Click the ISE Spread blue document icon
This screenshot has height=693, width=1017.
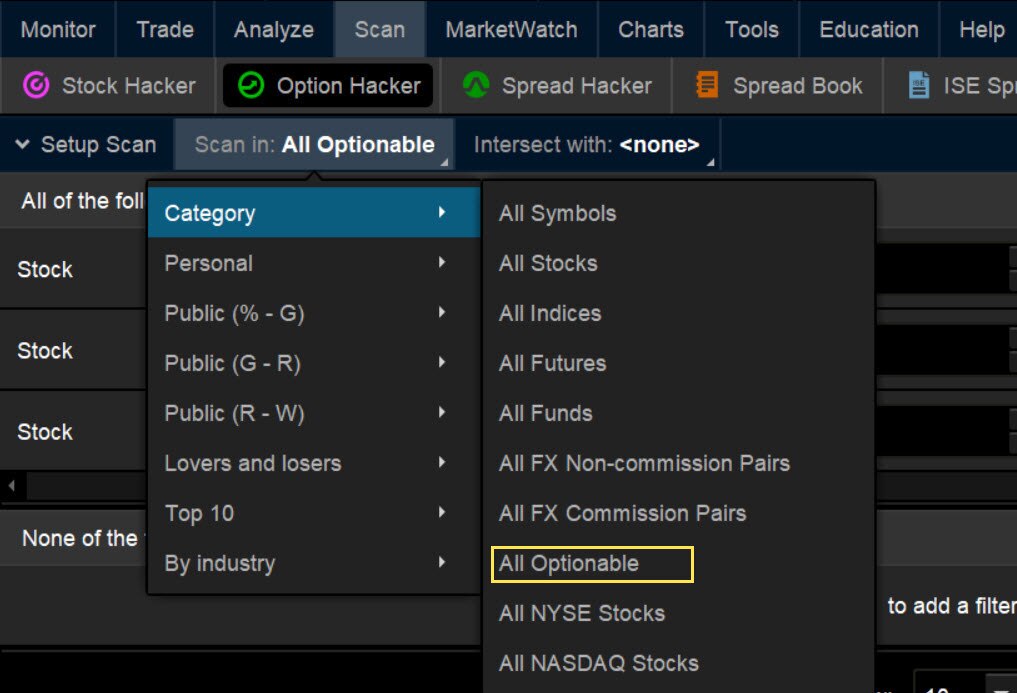[x=918, y=85]
